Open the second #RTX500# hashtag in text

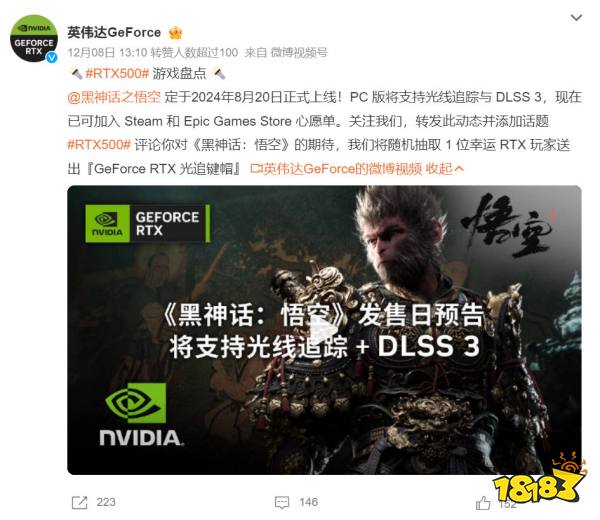[x=99, y=145]
